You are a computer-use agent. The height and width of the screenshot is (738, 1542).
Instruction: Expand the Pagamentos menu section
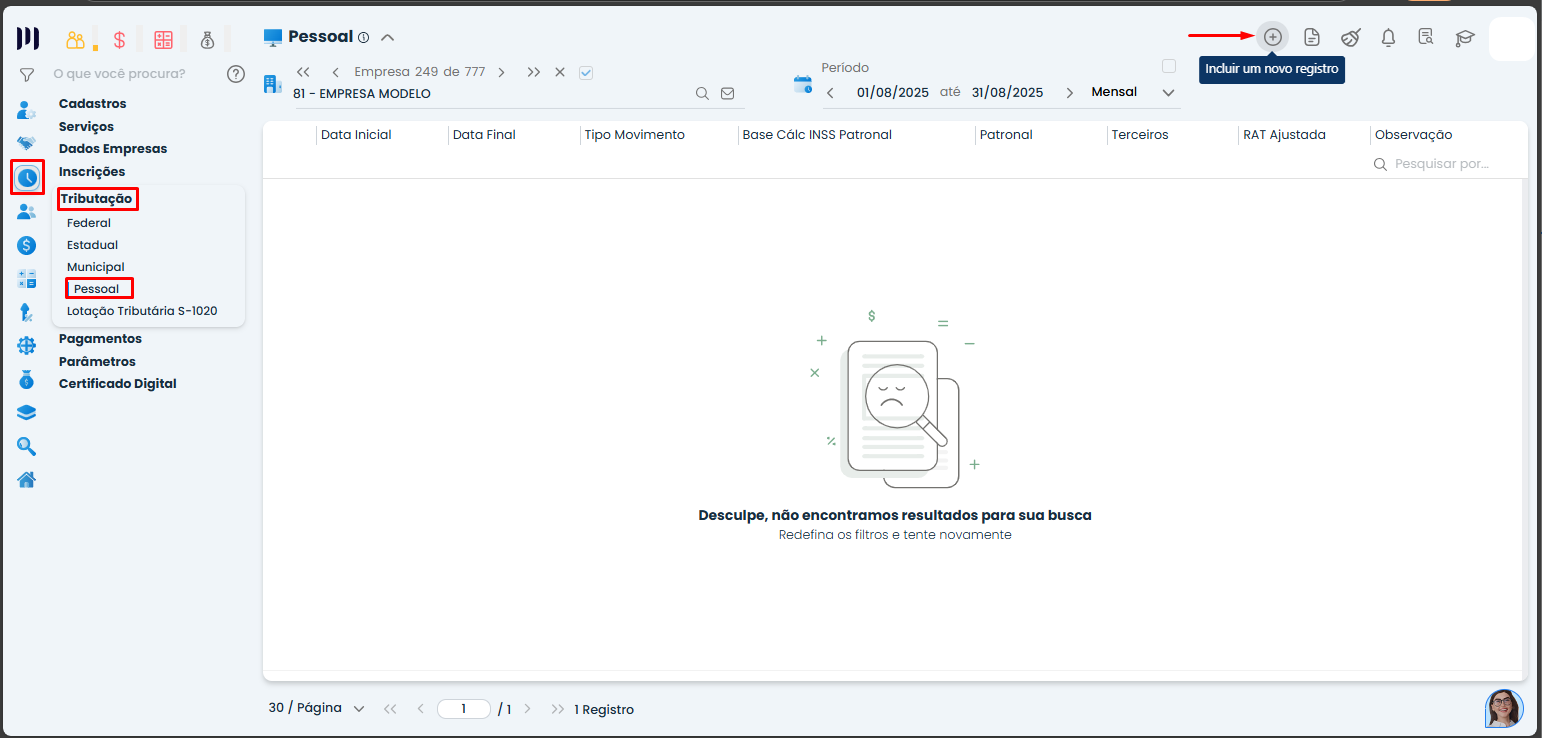[100, 339]
